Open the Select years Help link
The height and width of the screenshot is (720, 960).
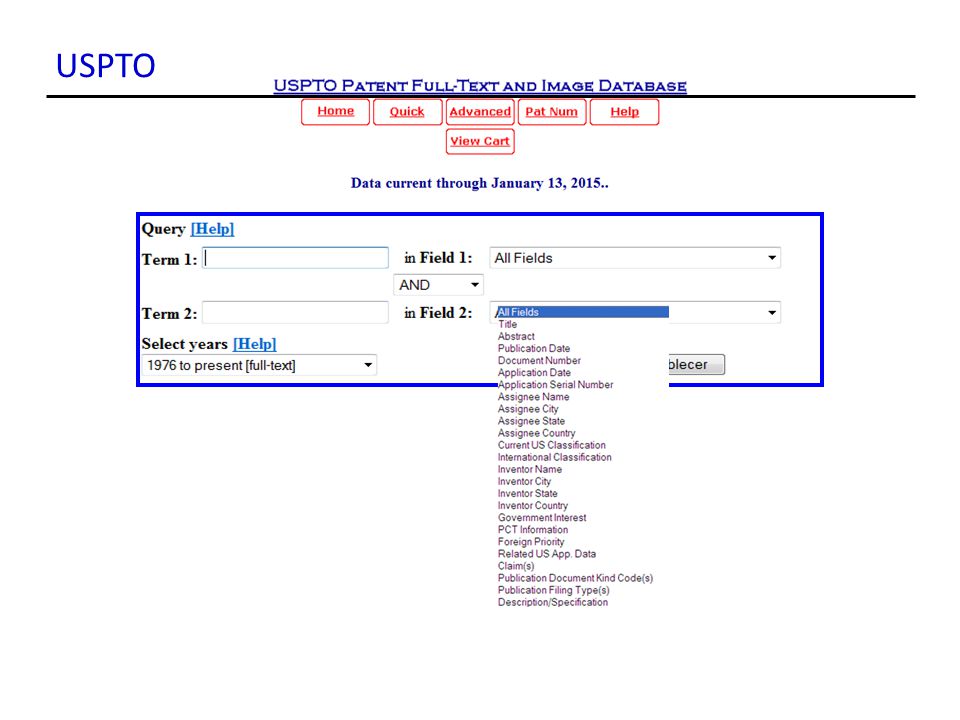click(255, 344)
